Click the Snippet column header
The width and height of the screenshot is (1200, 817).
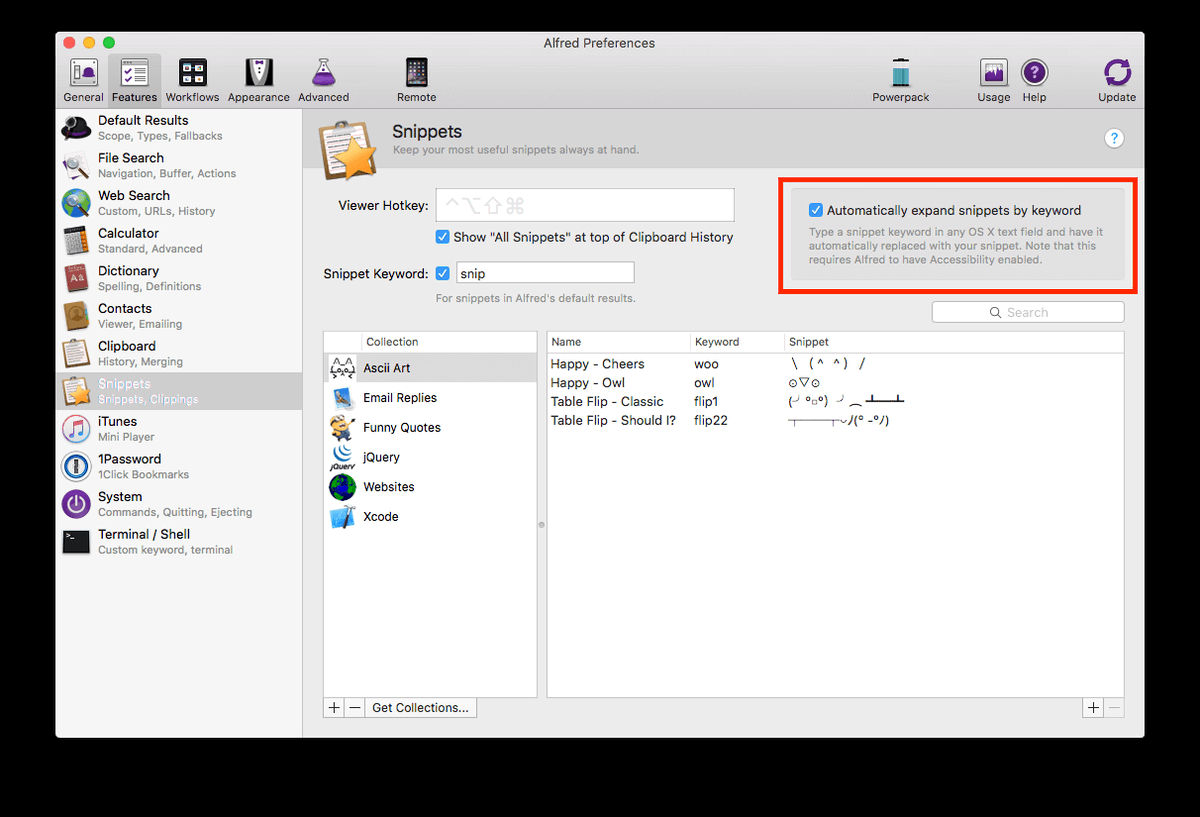click(953, 342)
